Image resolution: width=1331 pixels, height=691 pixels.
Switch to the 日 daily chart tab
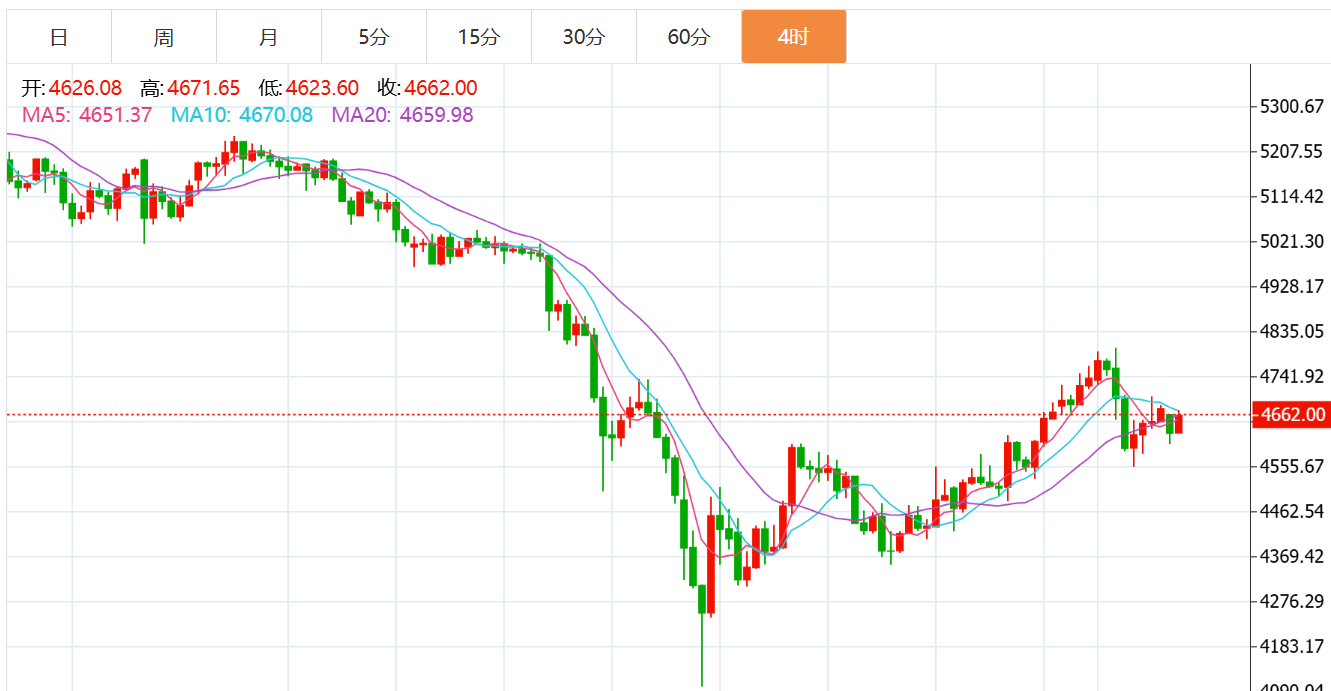pos(59,37)
